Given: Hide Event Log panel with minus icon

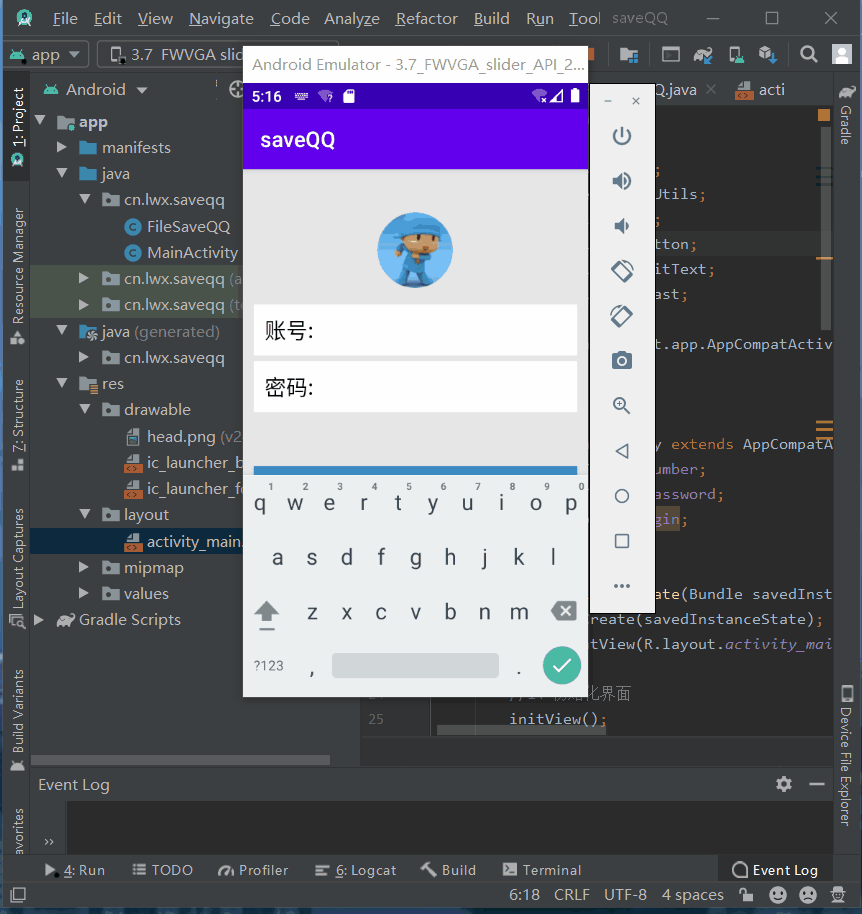Looking at the screenshot, I should point(817,784).
